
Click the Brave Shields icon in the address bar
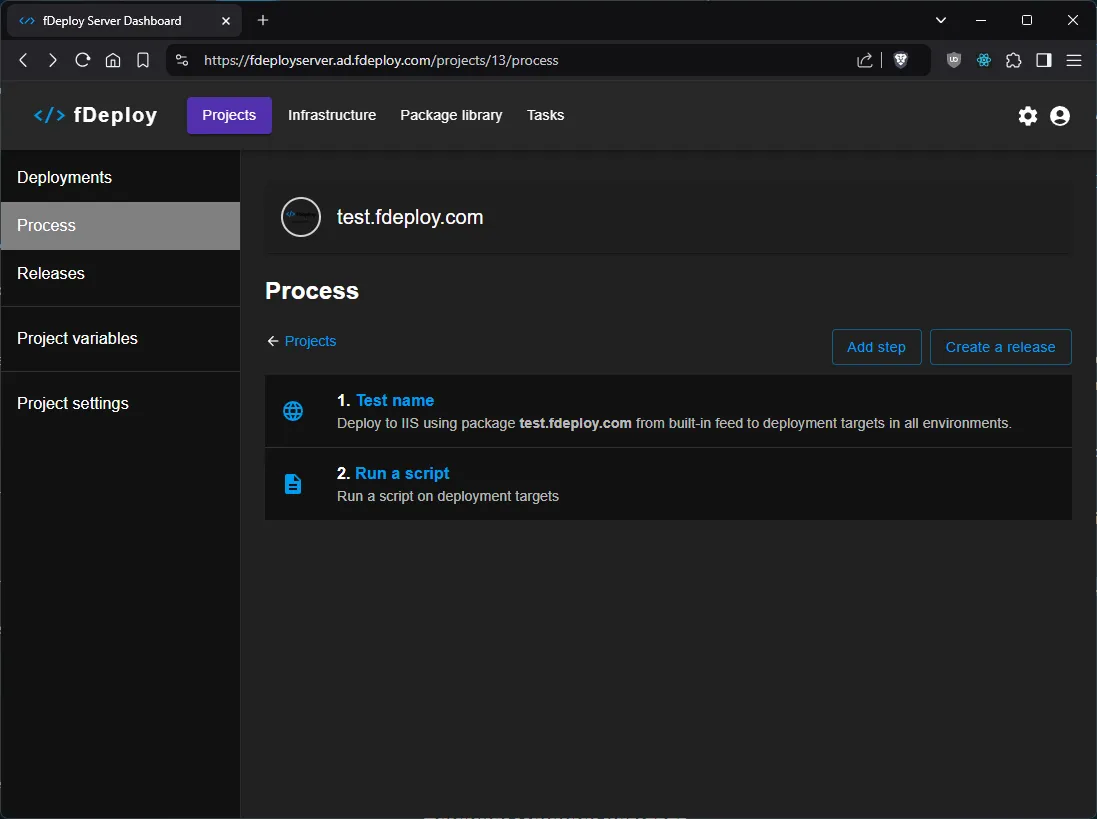pyautogui.click(x=901, y=60)
